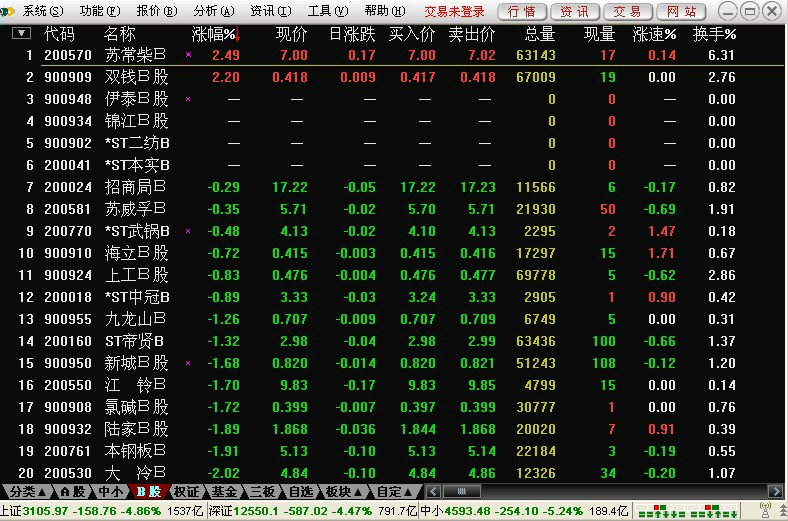788x521 pixels.
Task: Expand the 分类 tab menu
Action: 28,492
